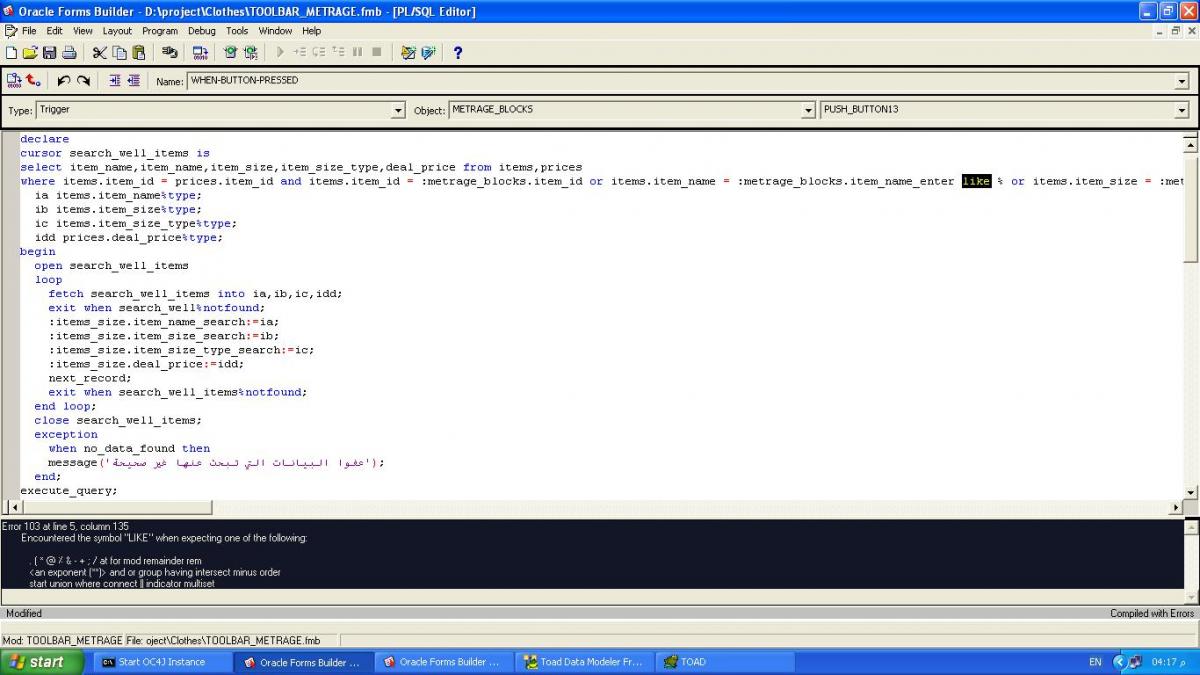Screen dimensions: 1200x675
Task: Click the Print icon
Action: tap(69, 52)
